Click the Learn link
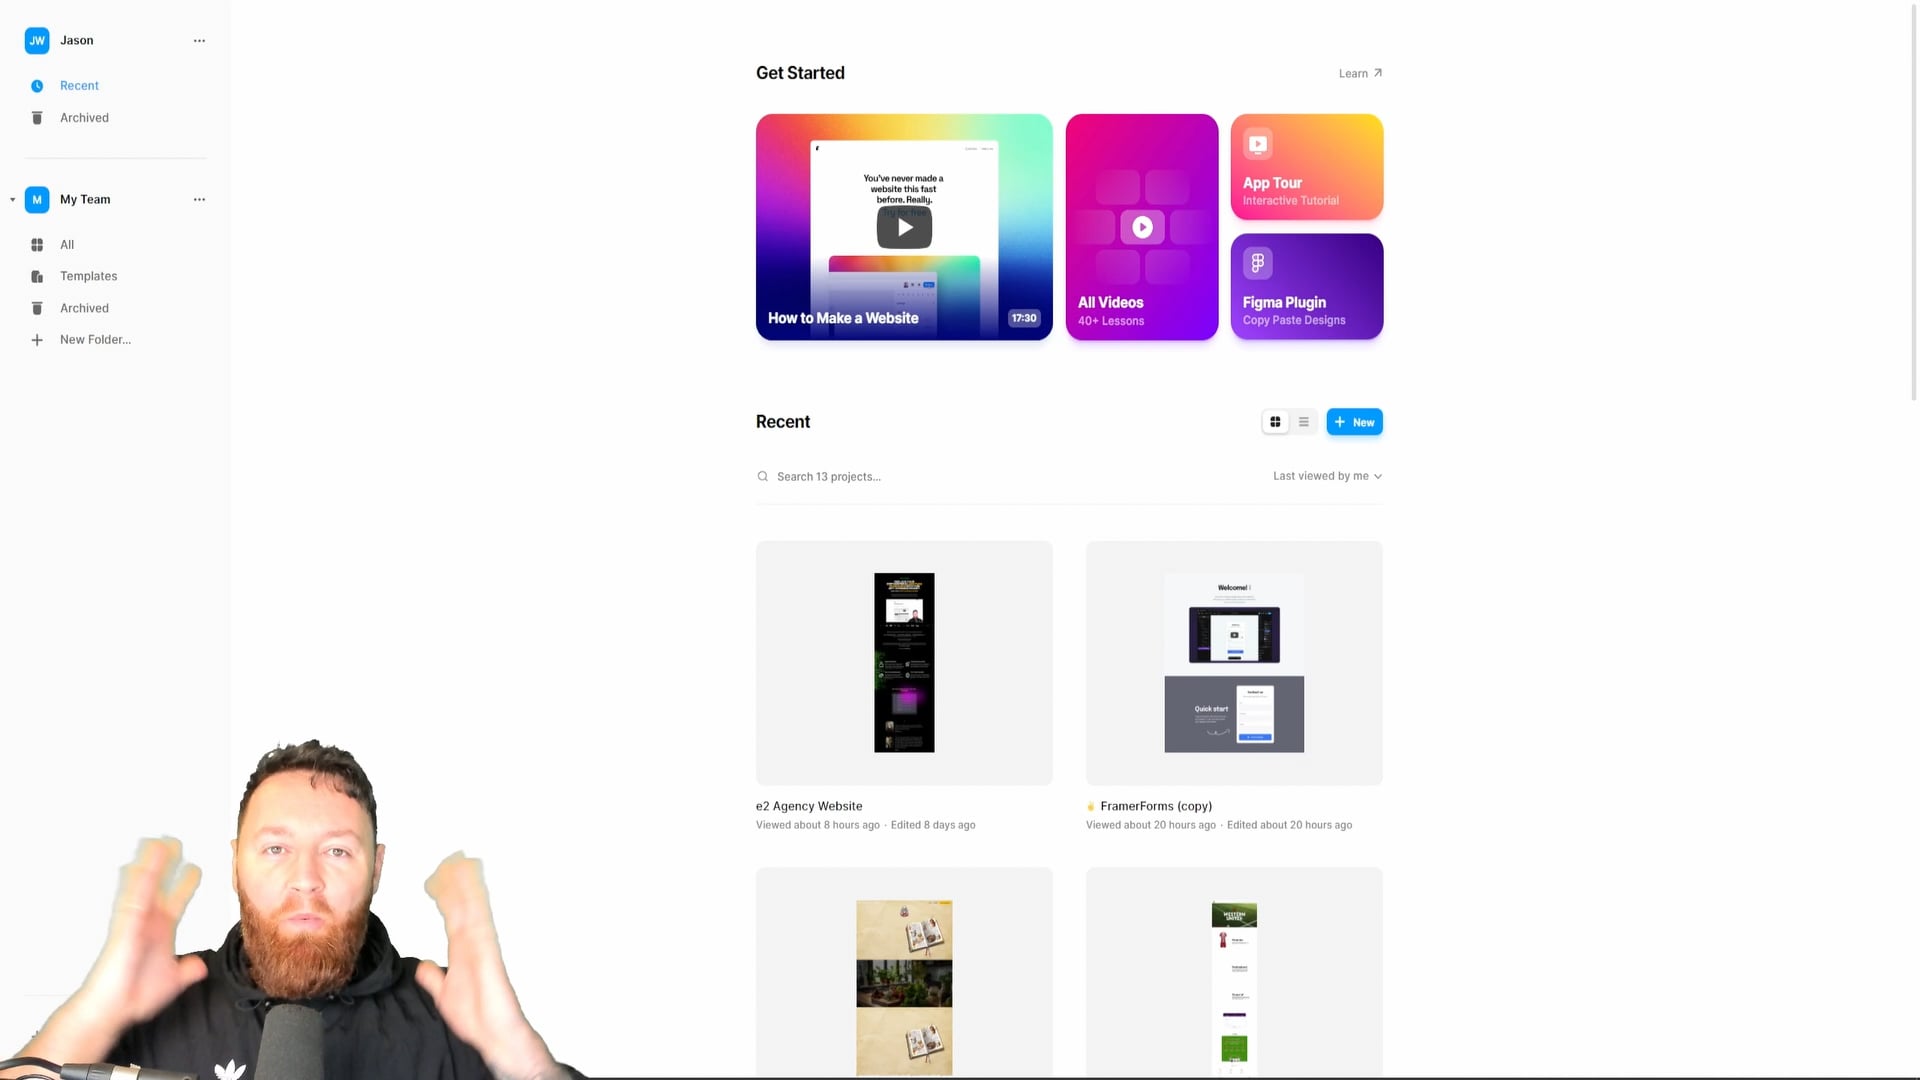Image resolution: width=1920 pixels, height=1080 pixels. 1357,71
